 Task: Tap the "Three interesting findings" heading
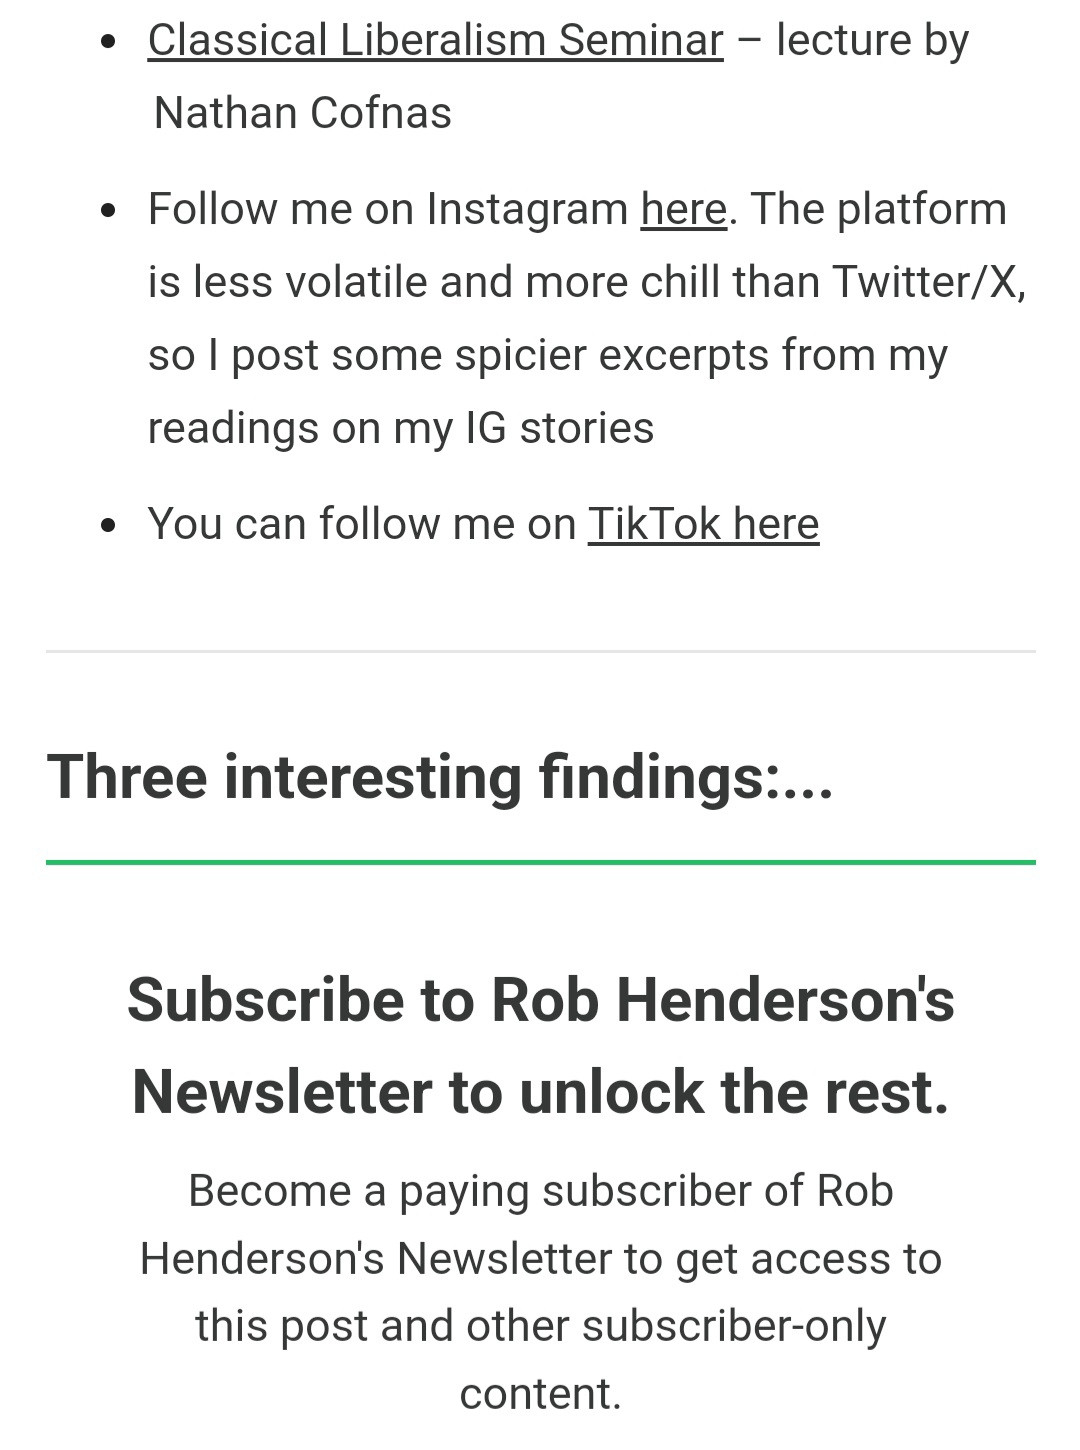tap(440, 776)
